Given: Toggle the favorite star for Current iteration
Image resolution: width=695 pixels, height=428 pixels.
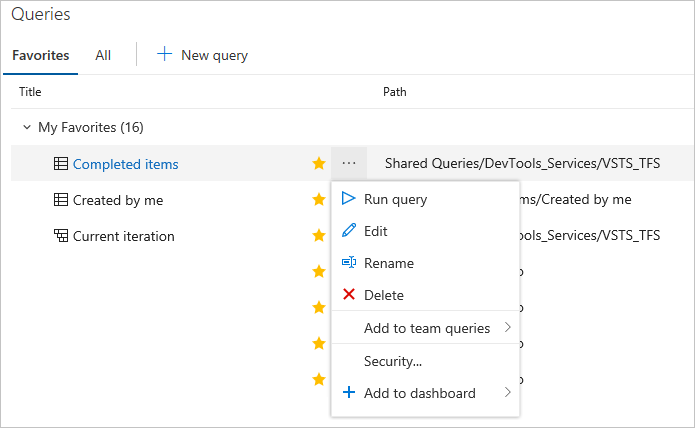Looking at the screenshot, I should (319, 235).
